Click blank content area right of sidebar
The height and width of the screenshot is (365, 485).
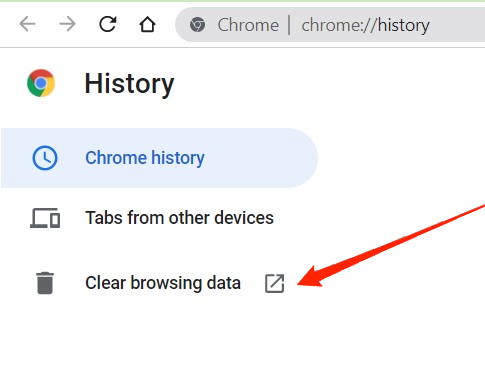(x=400, y=133)
